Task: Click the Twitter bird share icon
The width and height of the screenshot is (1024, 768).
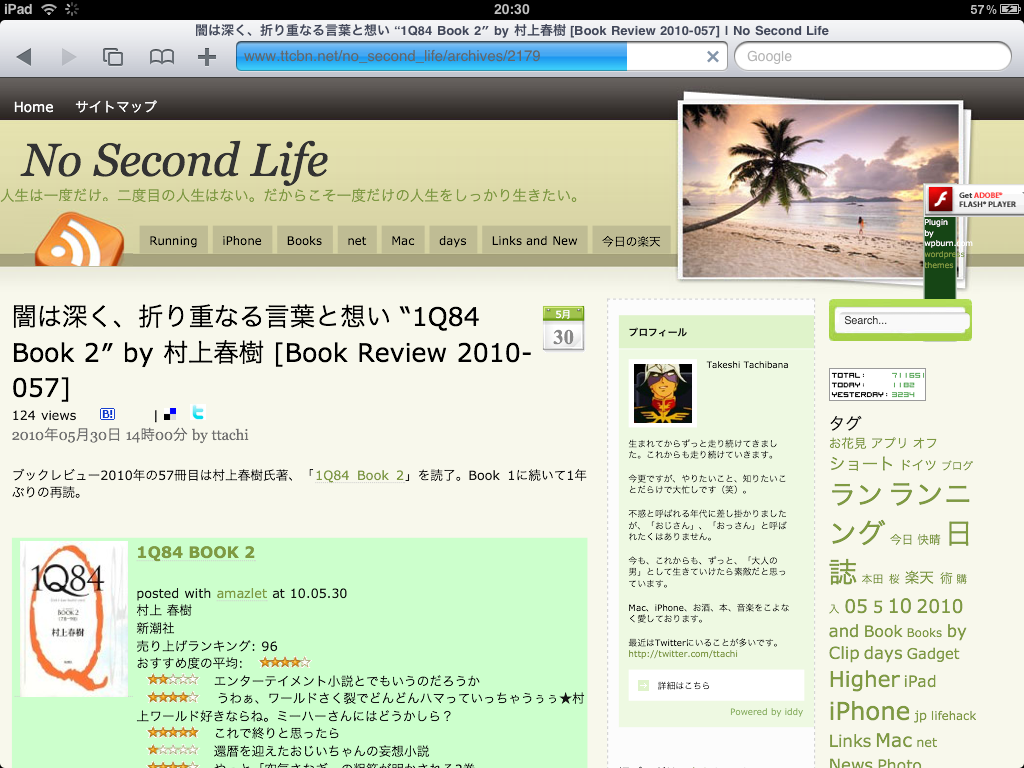Action: tap(198, 413)
